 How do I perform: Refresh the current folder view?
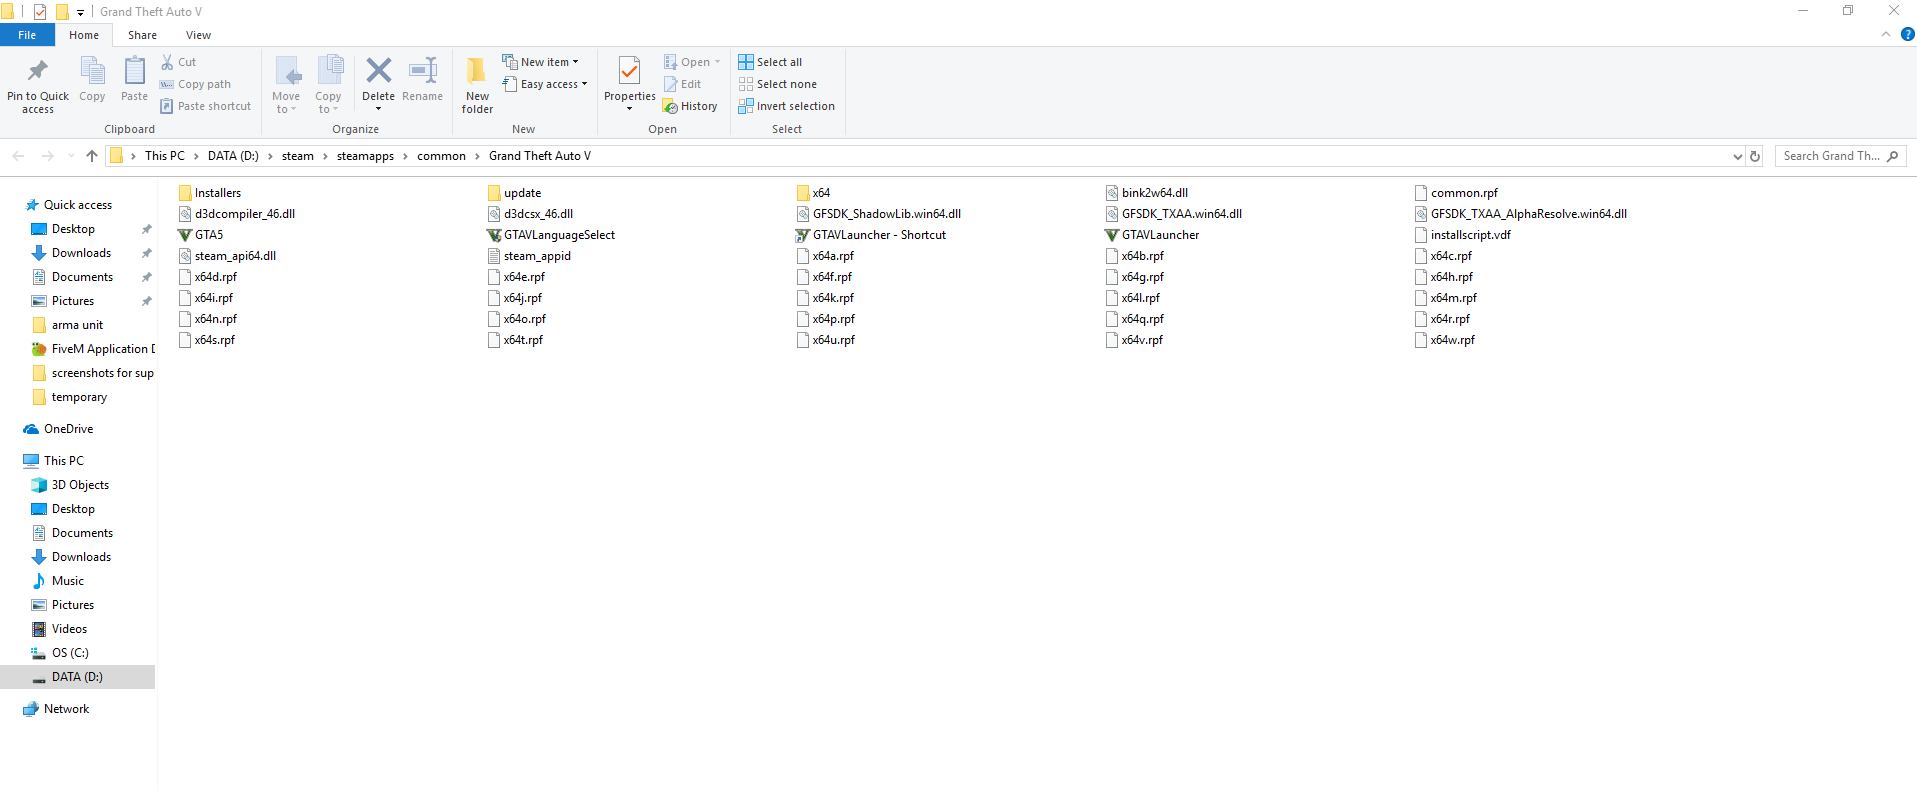pyautogui.click(x=1754, y=156)
